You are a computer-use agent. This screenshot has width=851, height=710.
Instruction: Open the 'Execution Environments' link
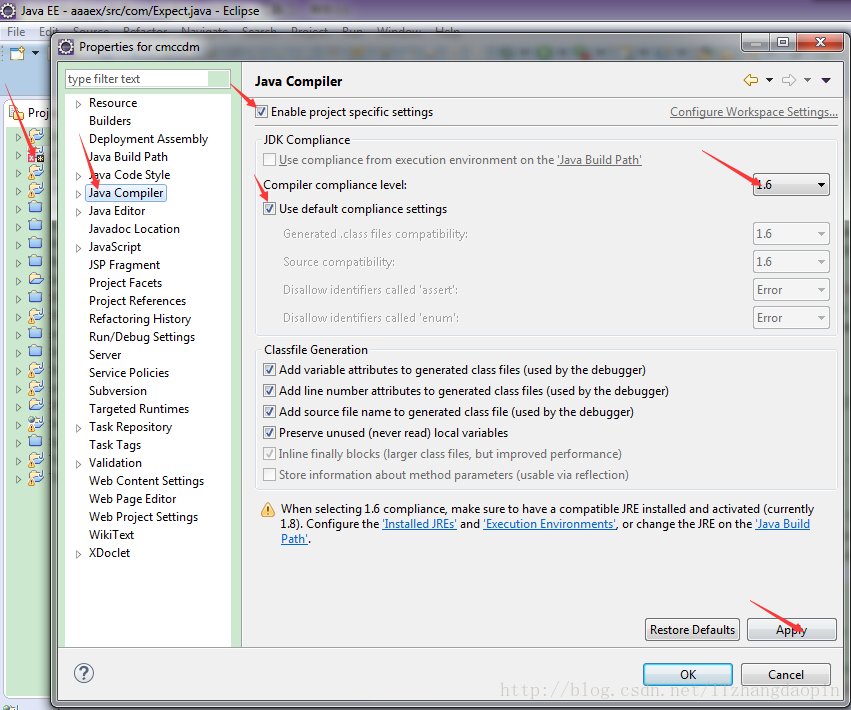click(549, 524)
